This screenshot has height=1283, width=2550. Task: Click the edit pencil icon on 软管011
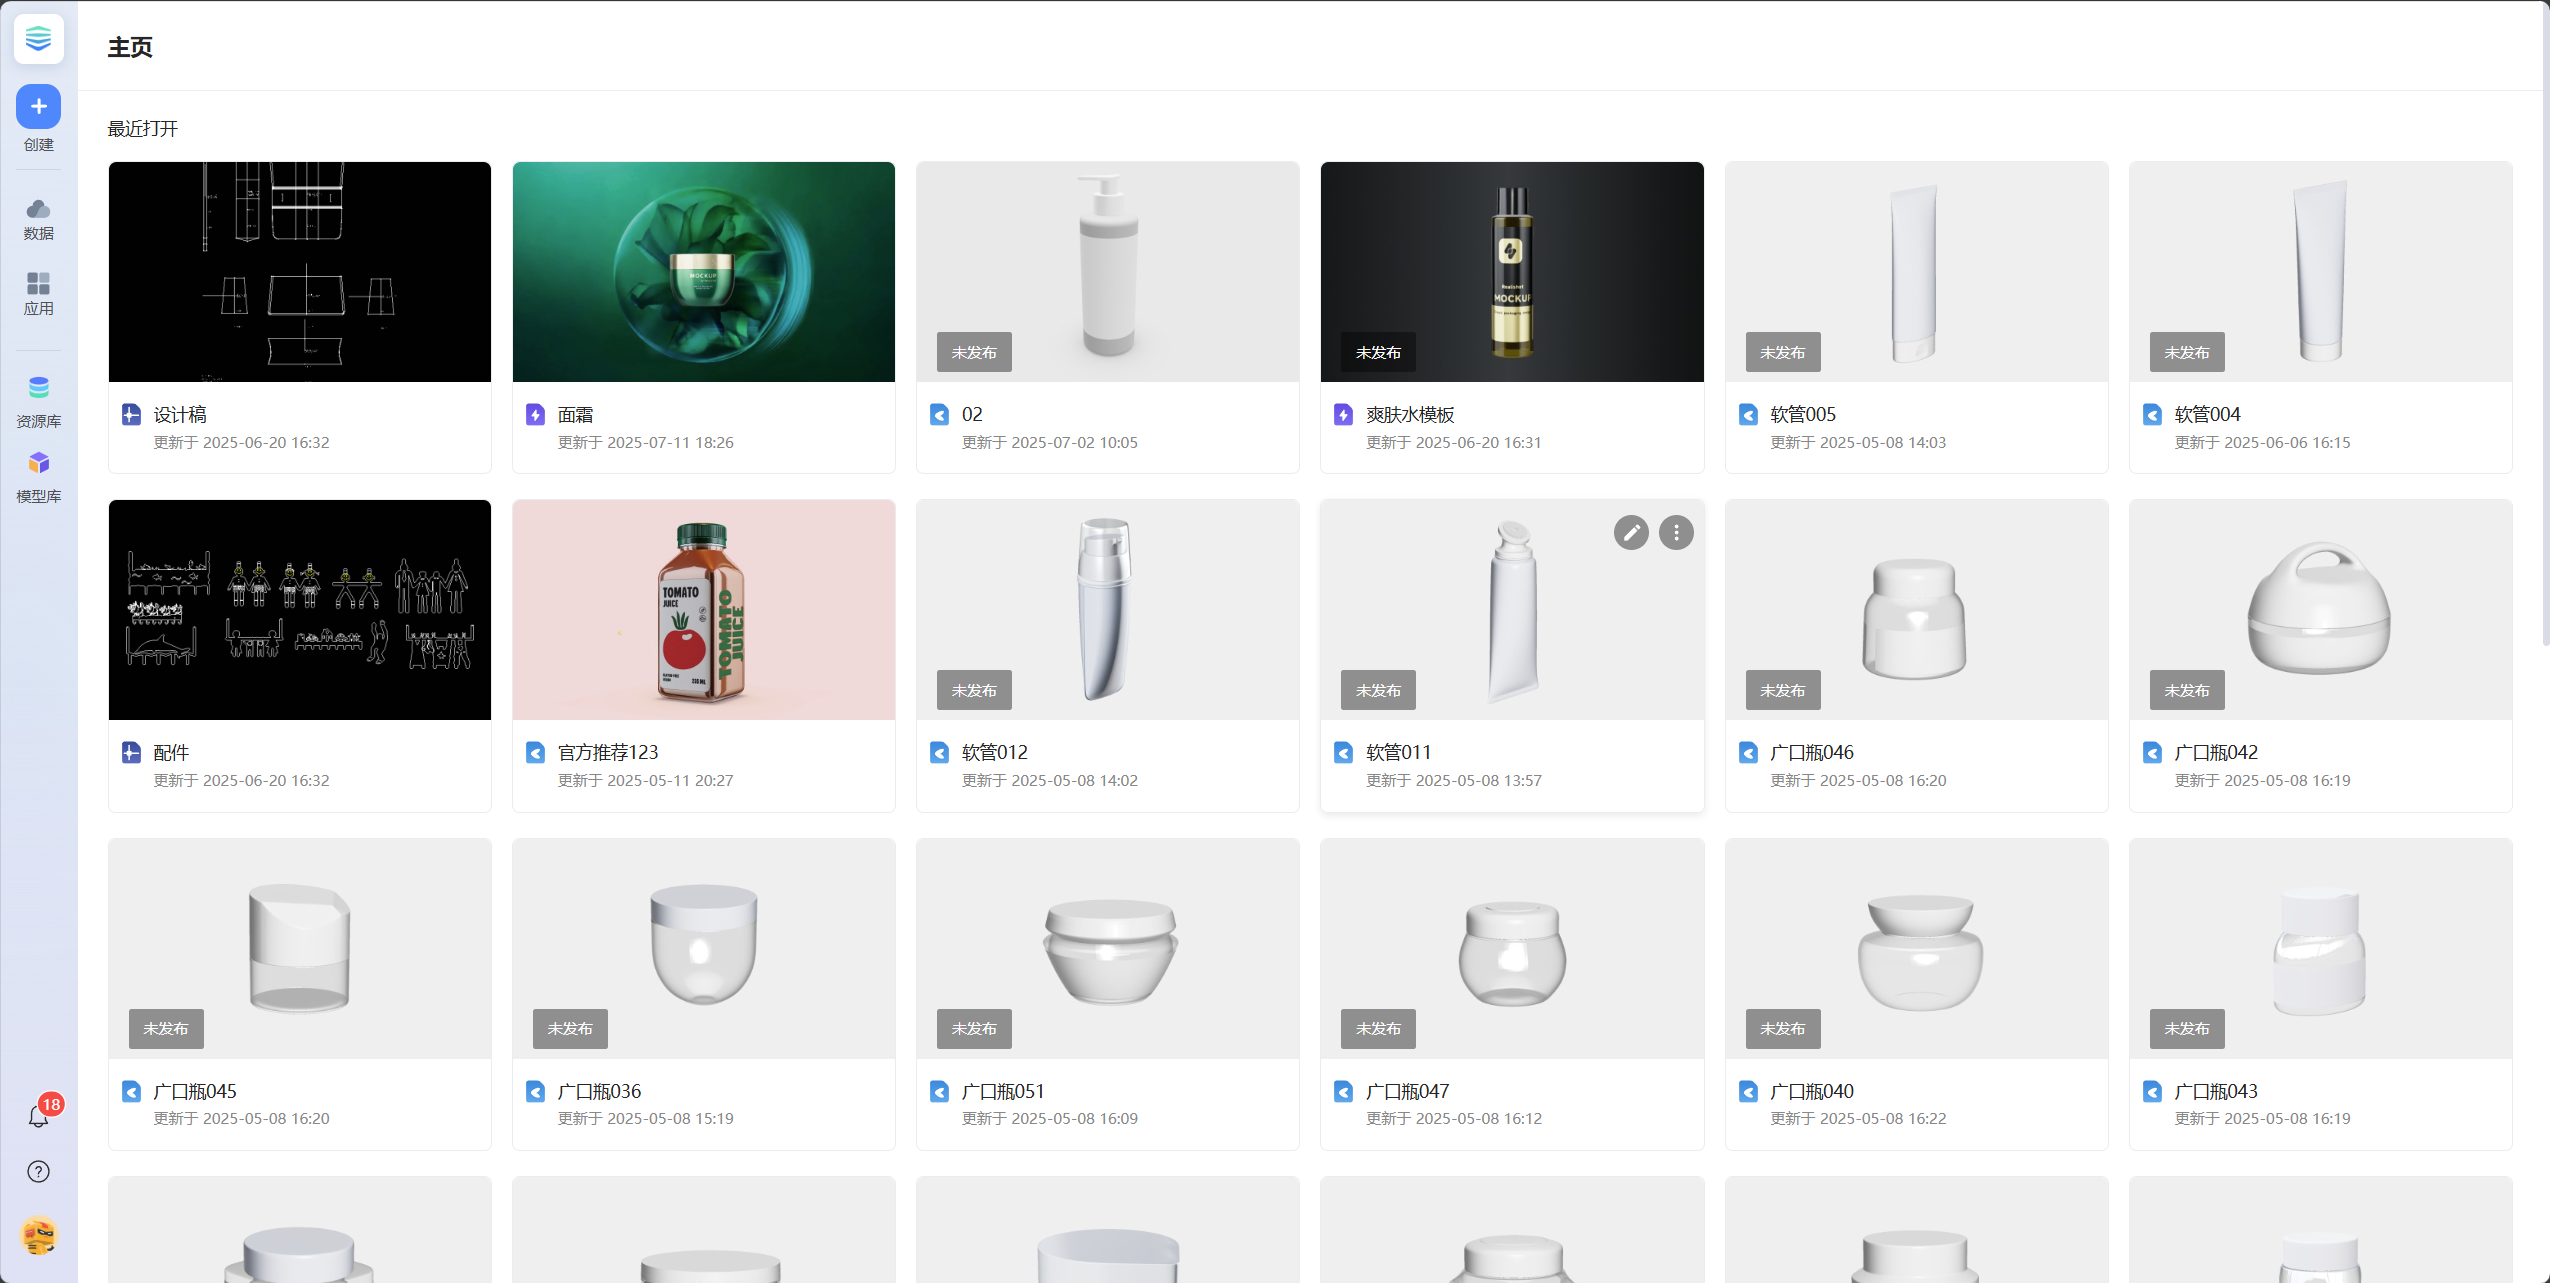(1631, 533)
